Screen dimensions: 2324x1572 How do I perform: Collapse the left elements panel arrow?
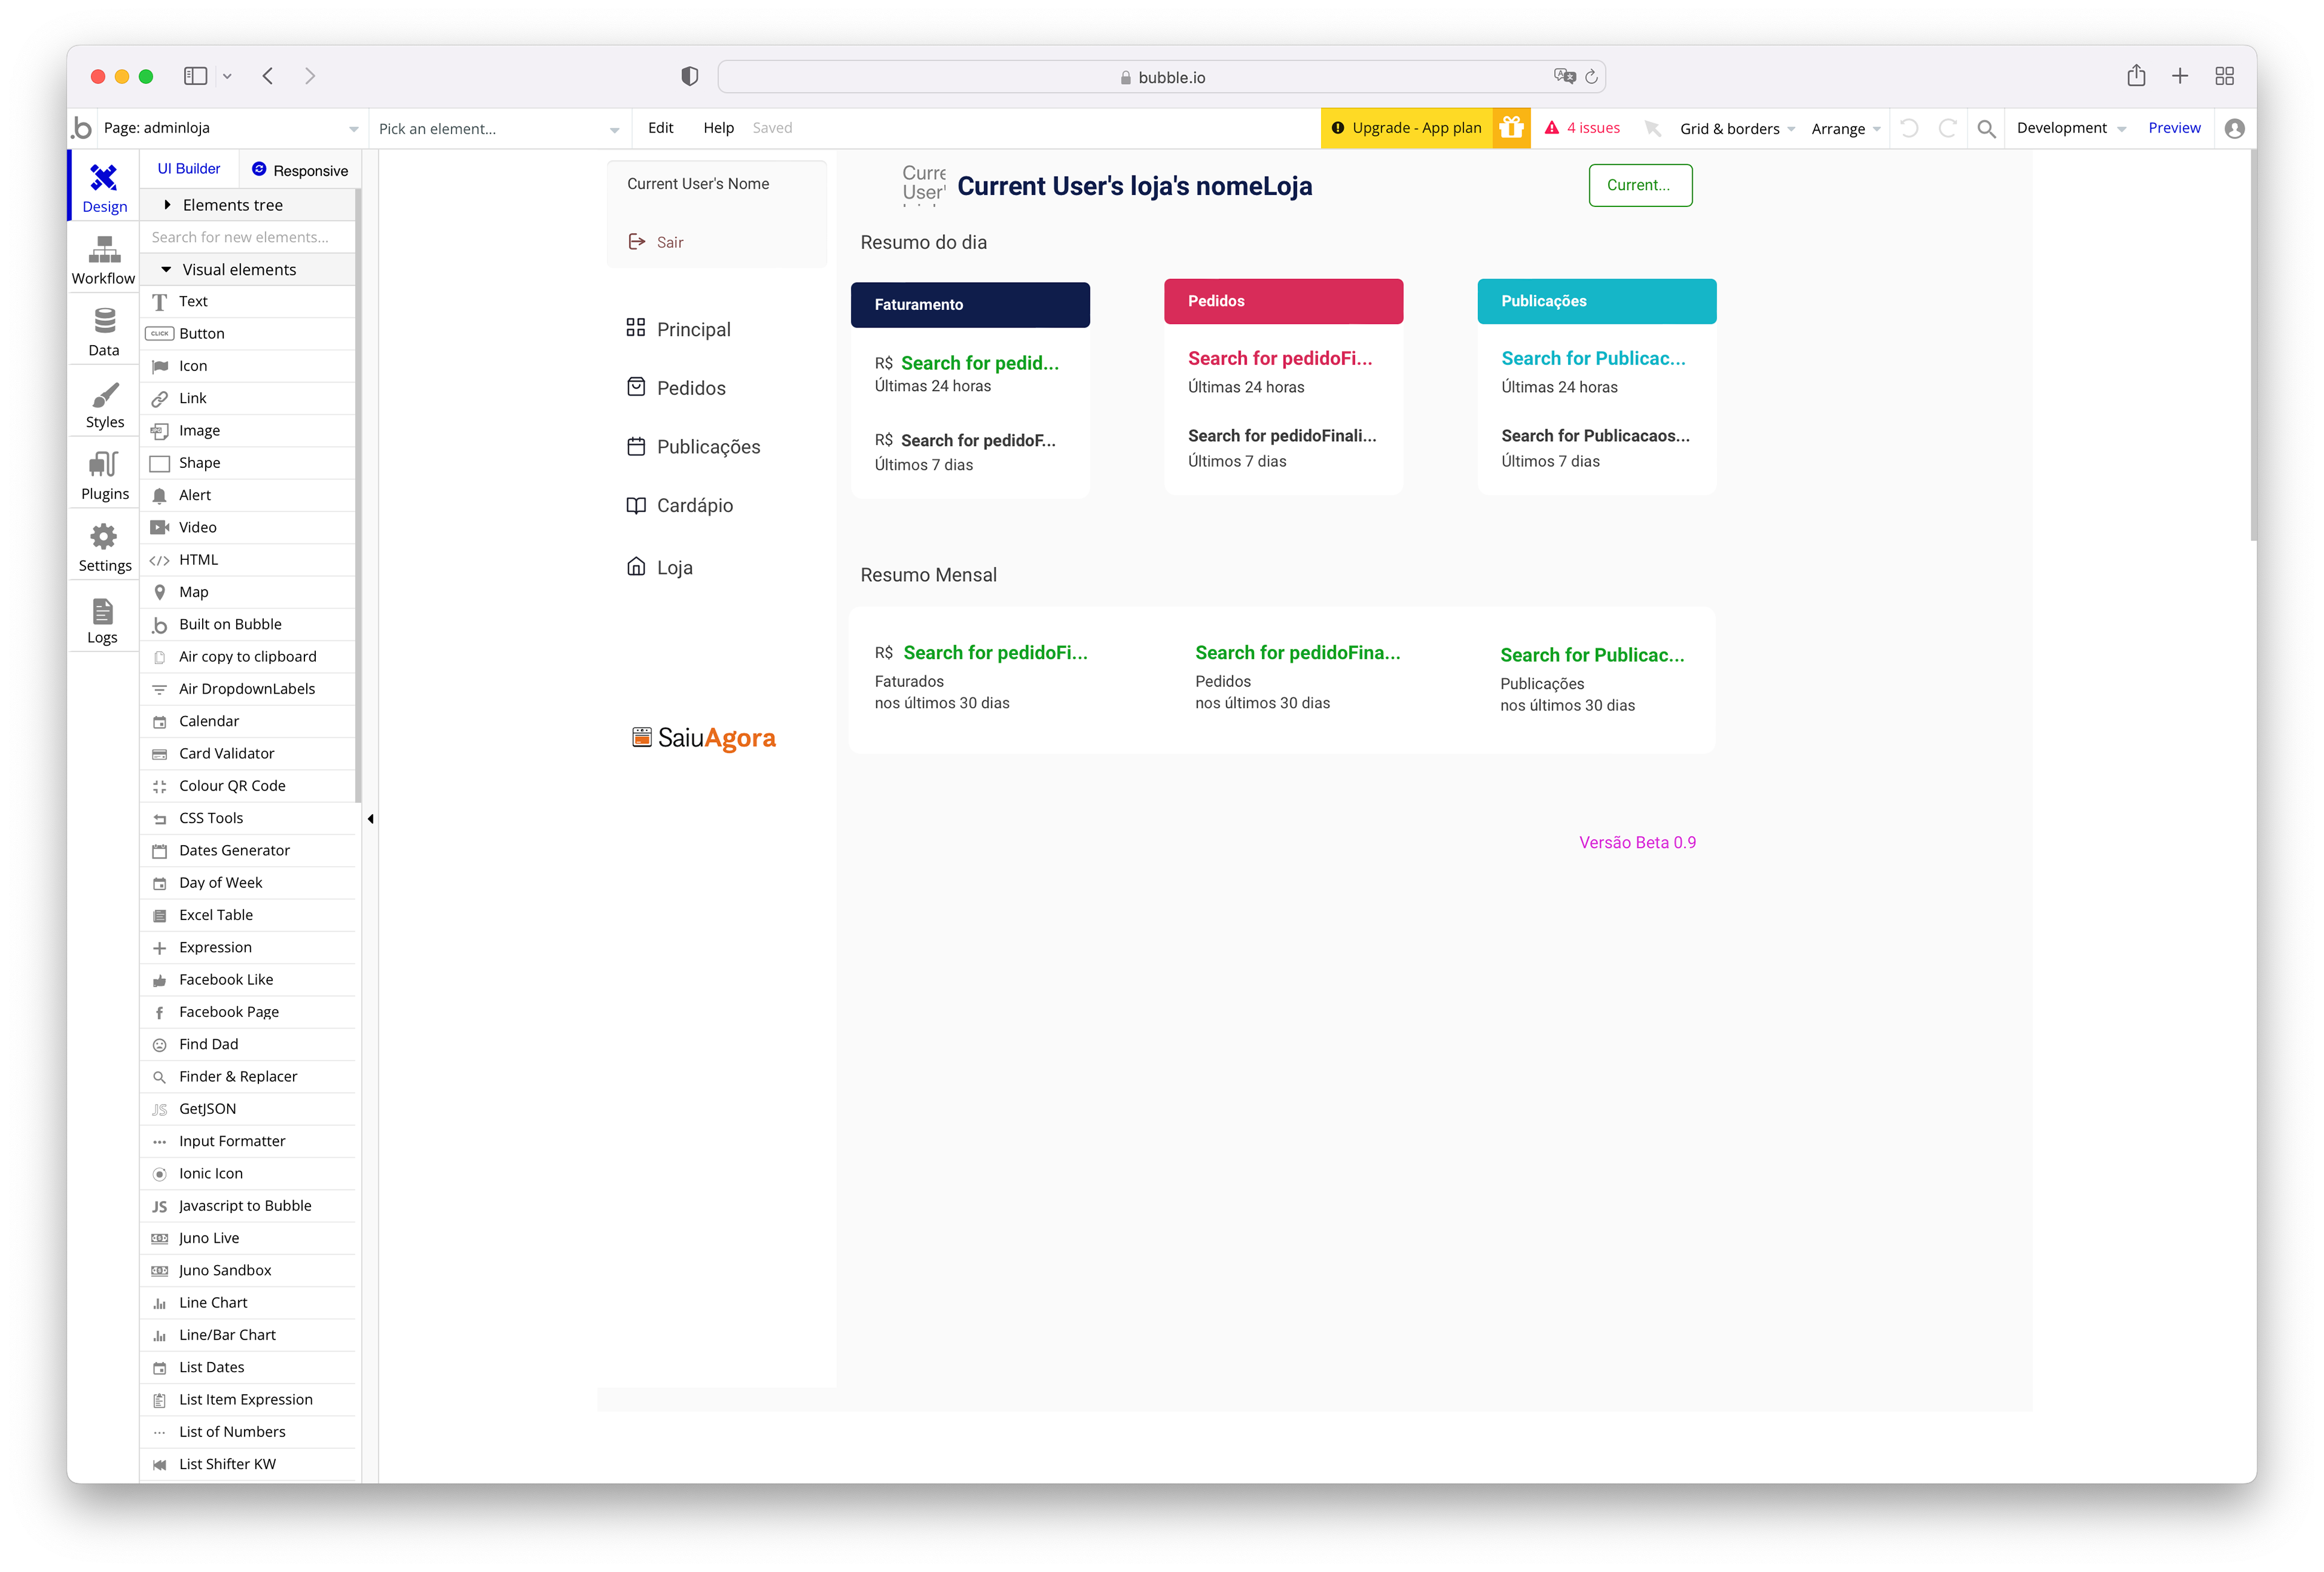click(x=370, y=819)
